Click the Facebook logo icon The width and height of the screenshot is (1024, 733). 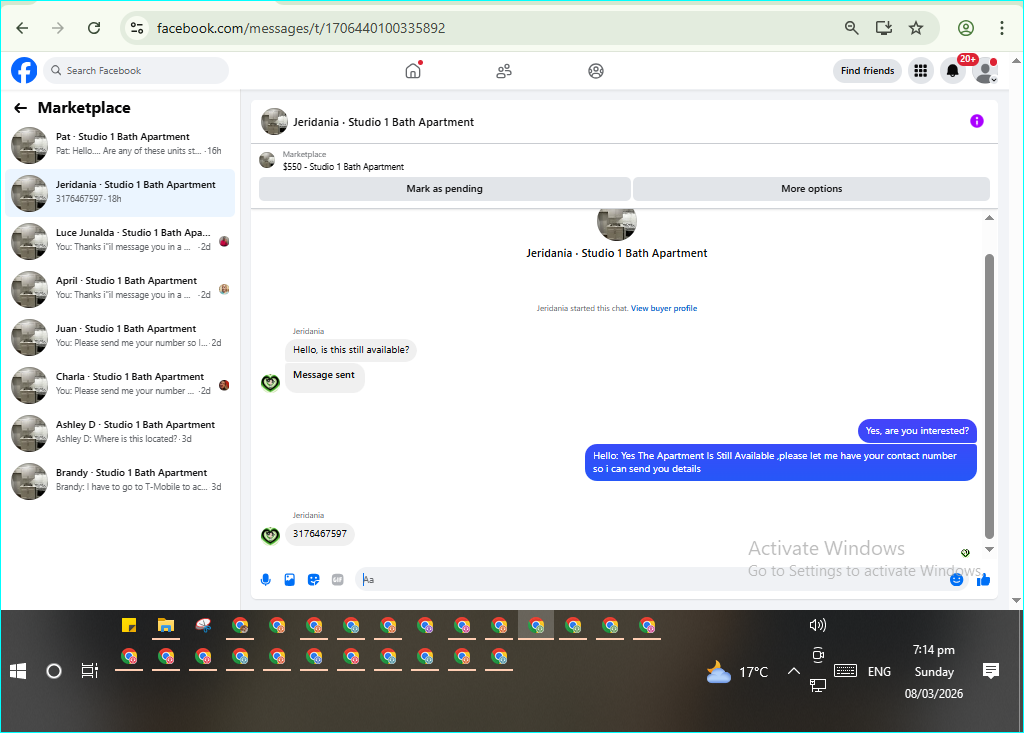tap(24, 71)
